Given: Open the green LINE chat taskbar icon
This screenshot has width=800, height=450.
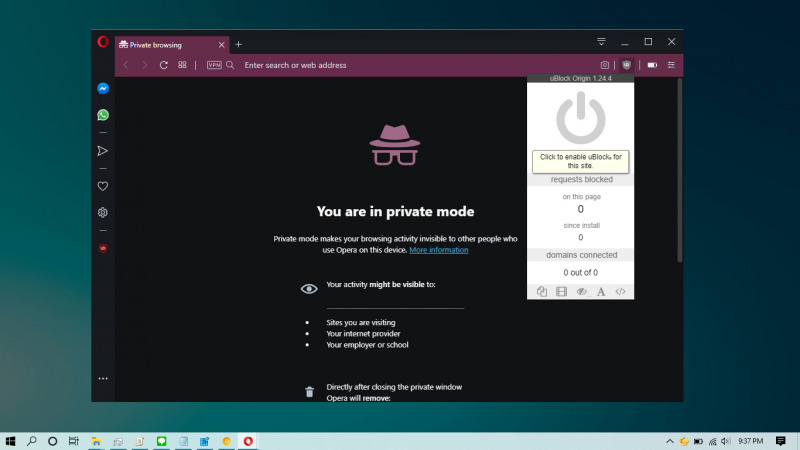Looking at the screenshot, I should [x=161, y=441].
